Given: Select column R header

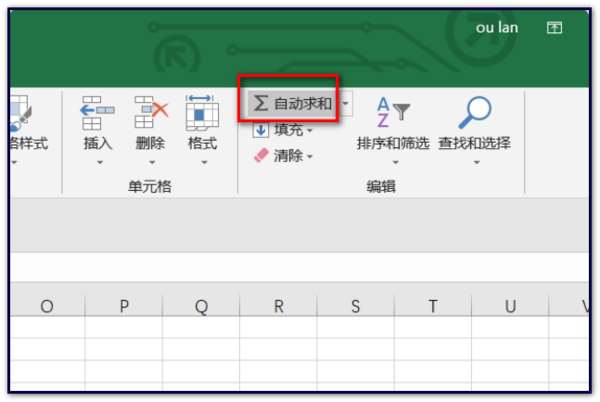Looking at the screenshot, I should 278,306.
